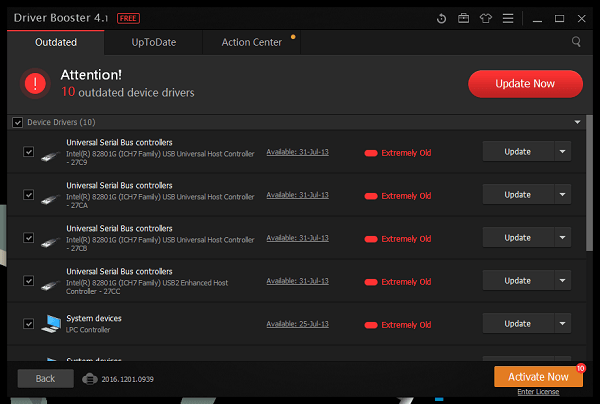Open Update dropdown arrow for controller 27CB
The height and width of the screenshot is (404, 600).
pos(562,238)
